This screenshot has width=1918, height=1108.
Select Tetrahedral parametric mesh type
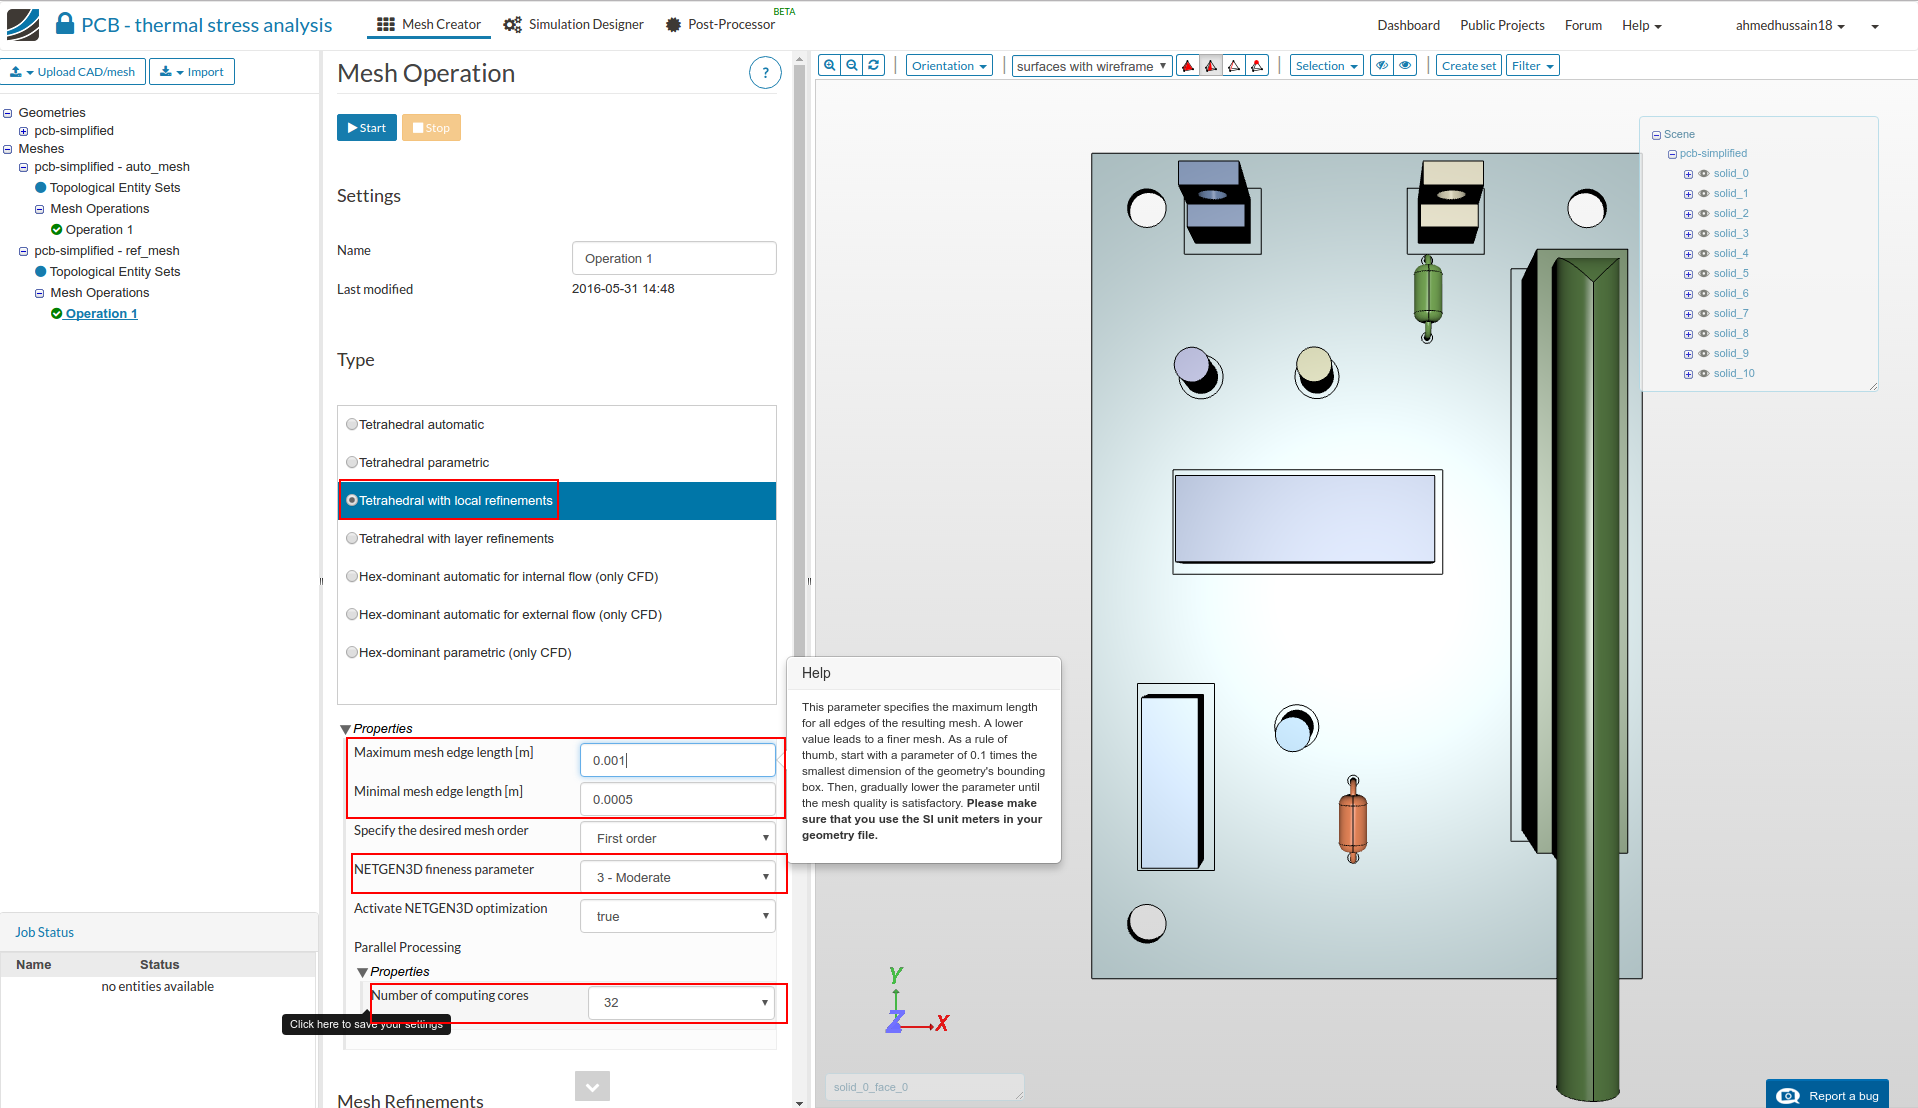352,463
